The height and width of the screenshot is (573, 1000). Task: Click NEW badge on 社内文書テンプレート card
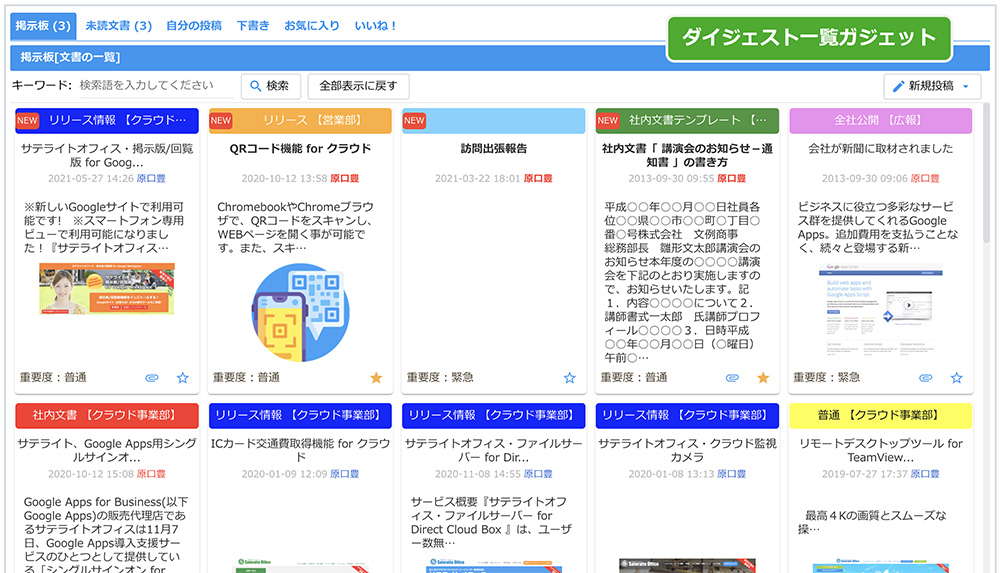coord(608,121)
